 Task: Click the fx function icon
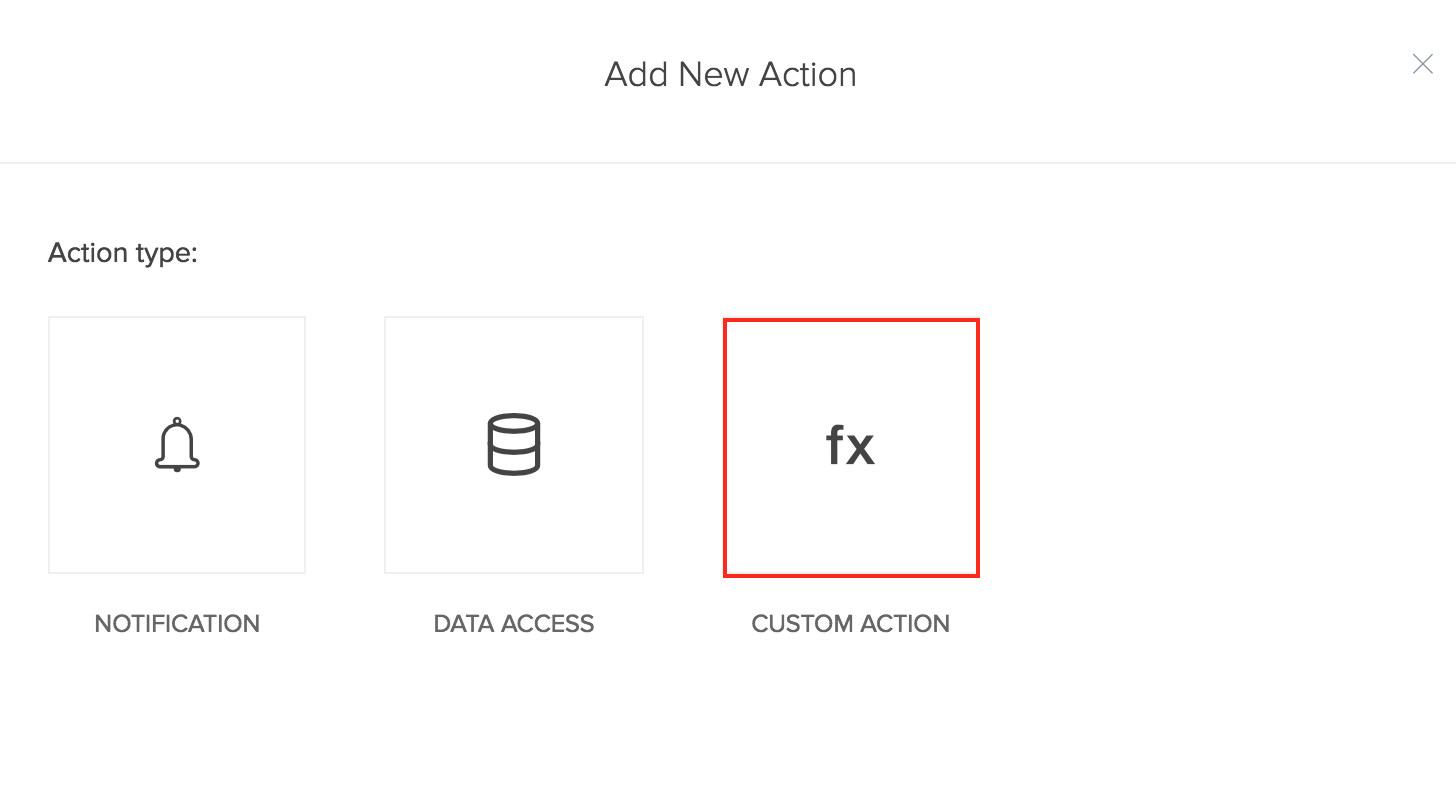[x=850, y=446]
